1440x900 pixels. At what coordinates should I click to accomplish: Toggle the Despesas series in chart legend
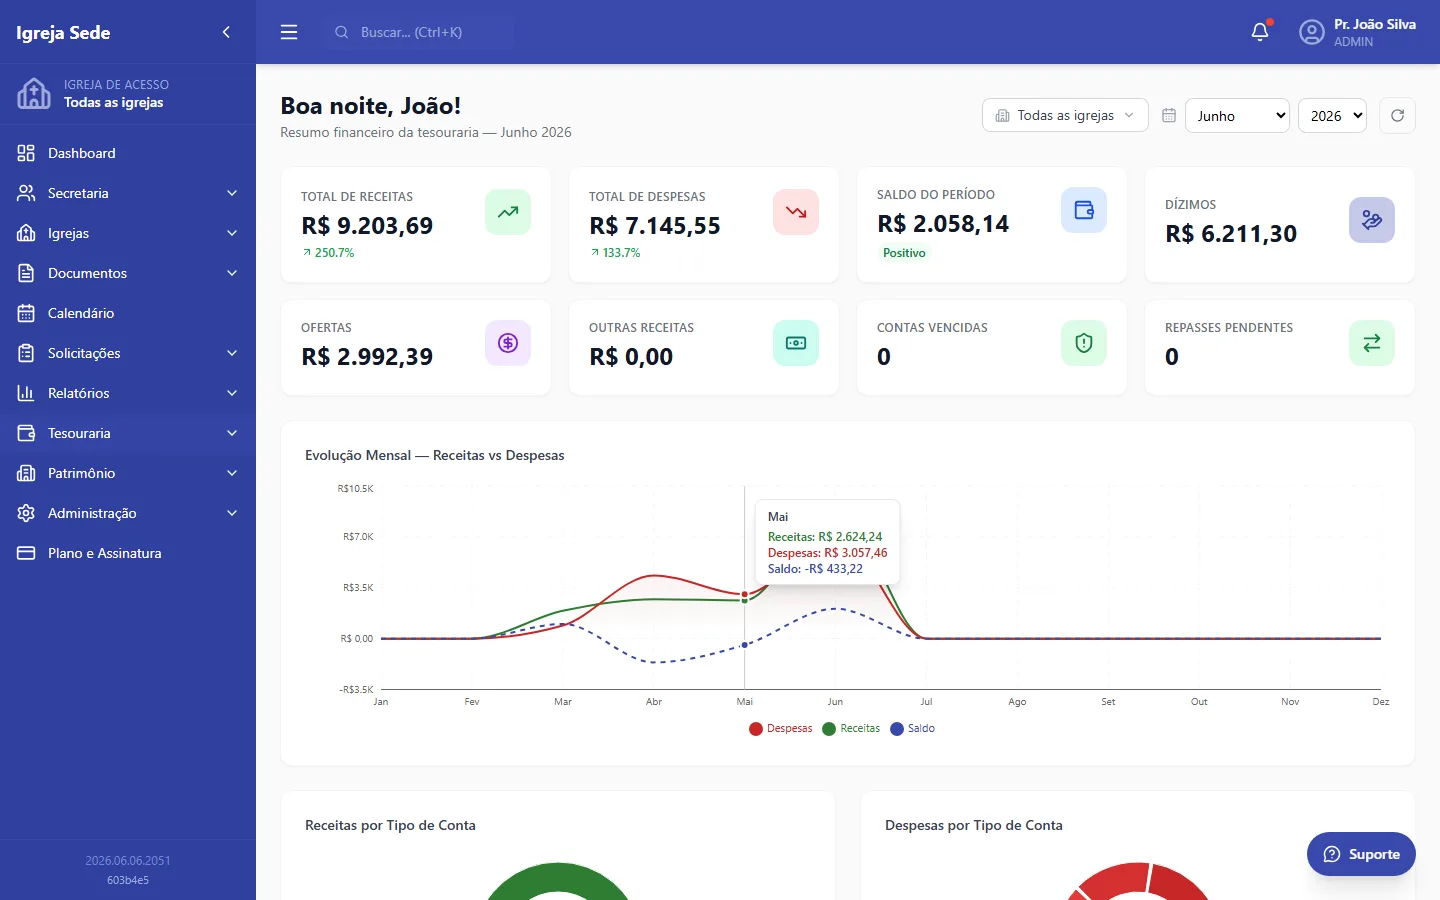point(781,728)
